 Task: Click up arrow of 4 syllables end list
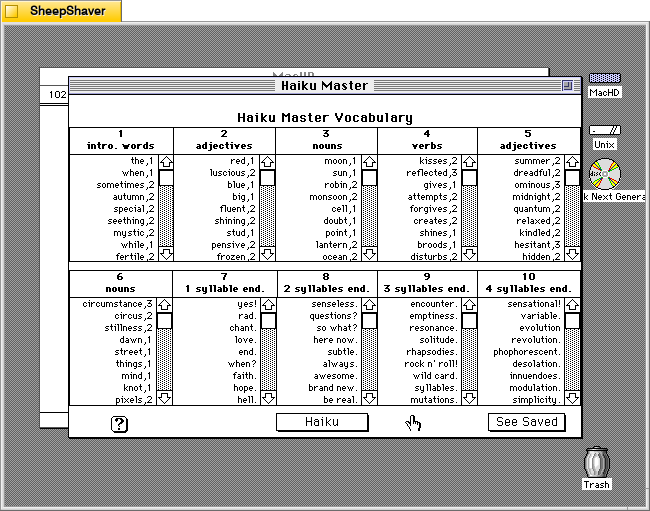click(x=572, y=305)
